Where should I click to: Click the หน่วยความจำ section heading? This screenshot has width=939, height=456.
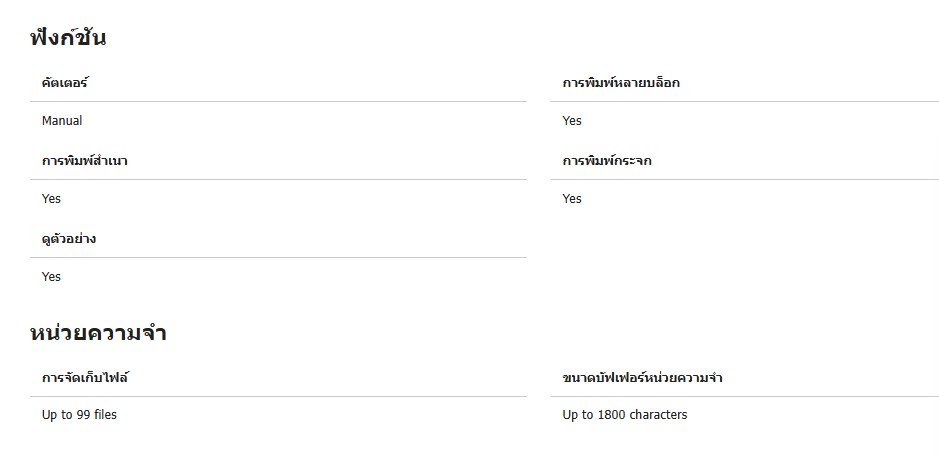(x=98, y=333)
